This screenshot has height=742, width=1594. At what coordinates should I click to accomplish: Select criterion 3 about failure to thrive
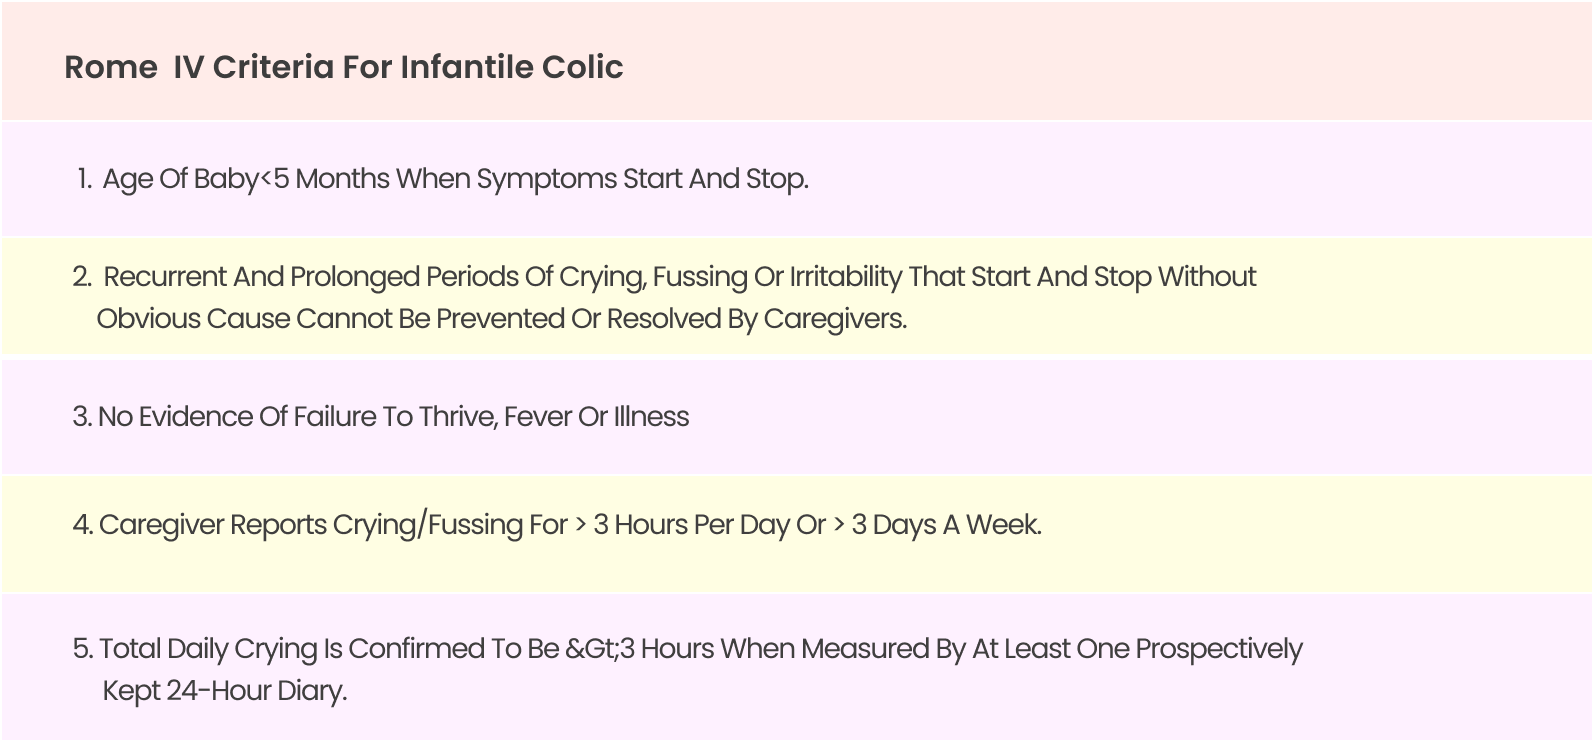[381, 417]
